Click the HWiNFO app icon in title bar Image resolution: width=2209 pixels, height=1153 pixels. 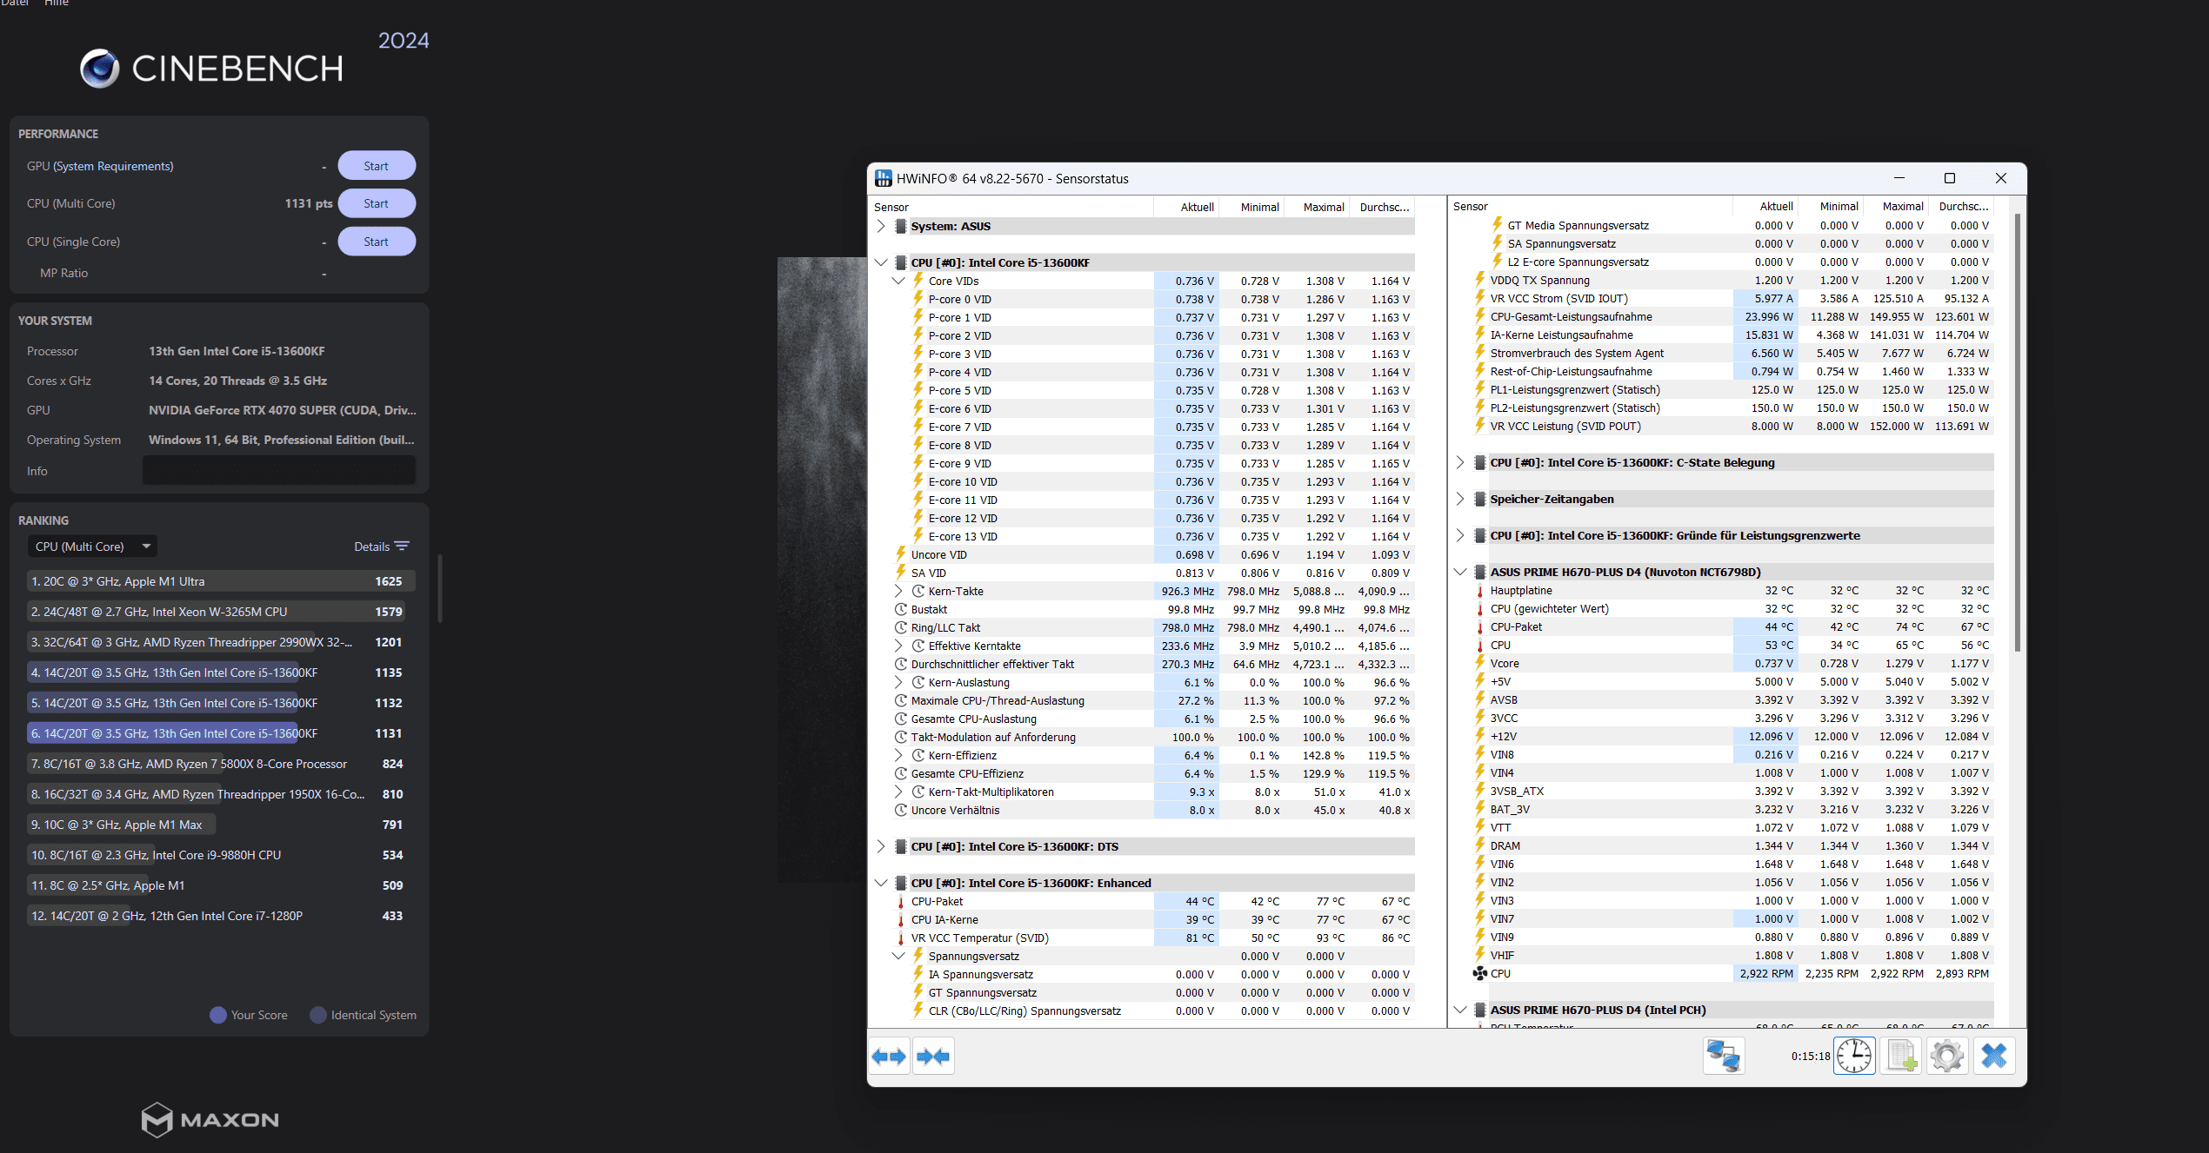click(x=883, y=178)
